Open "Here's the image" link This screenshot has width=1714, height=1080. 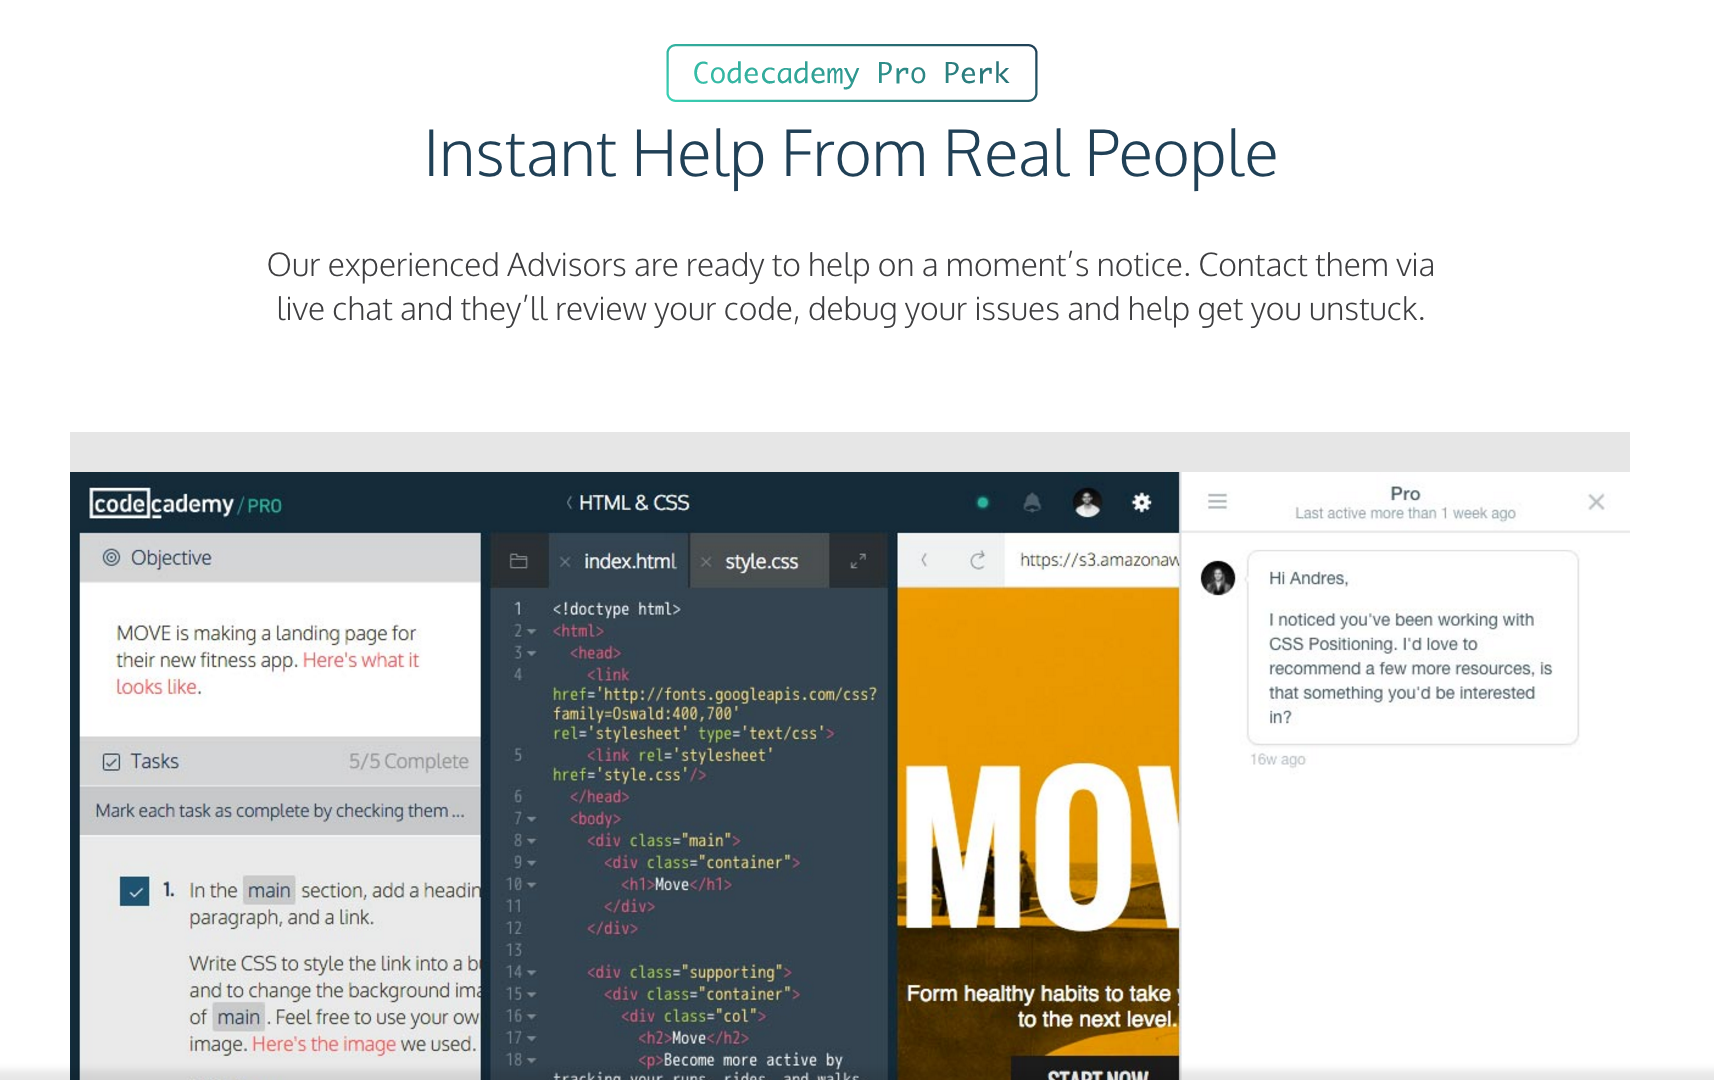[x=324, y=1044]
